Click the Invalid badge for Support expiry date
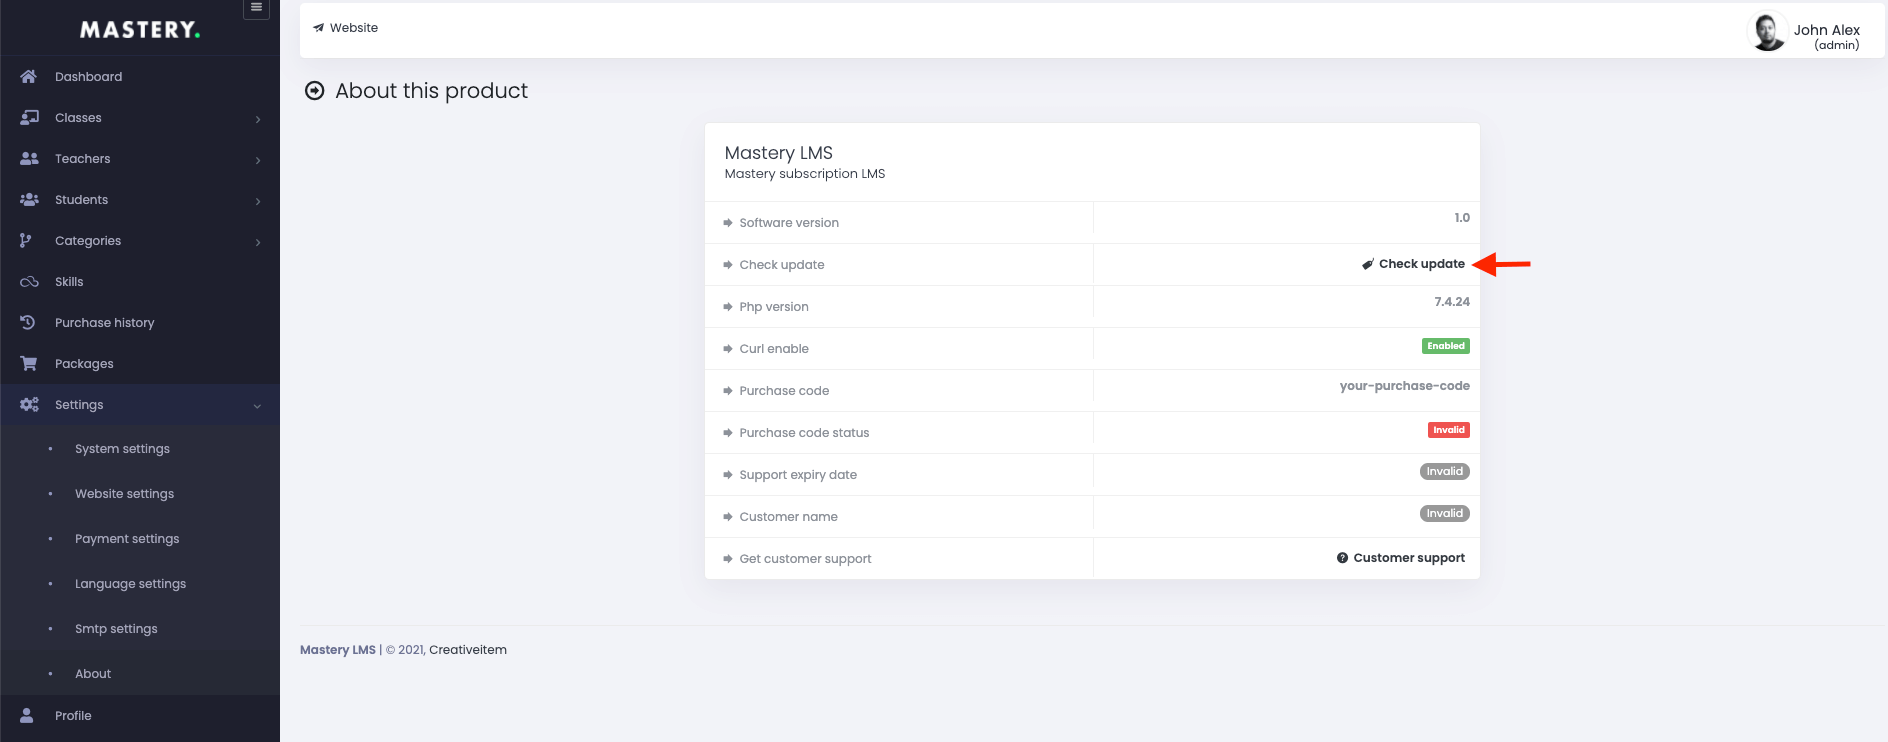The height and width of the screenshot is (742, 1888). (x=1445, y=472)
